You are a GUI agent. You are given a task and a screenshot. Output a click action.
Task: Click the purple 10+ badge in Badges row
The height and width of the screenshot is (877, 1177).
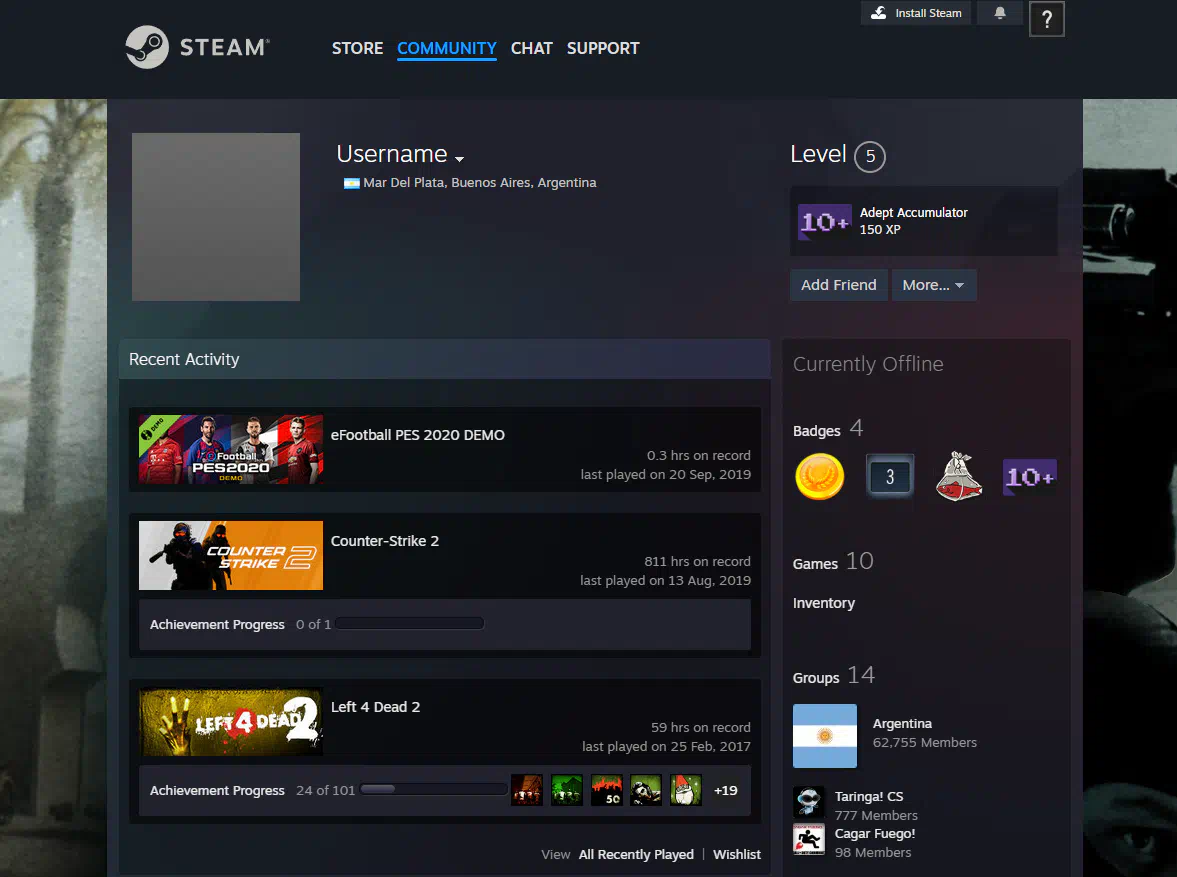point(1029,476)
